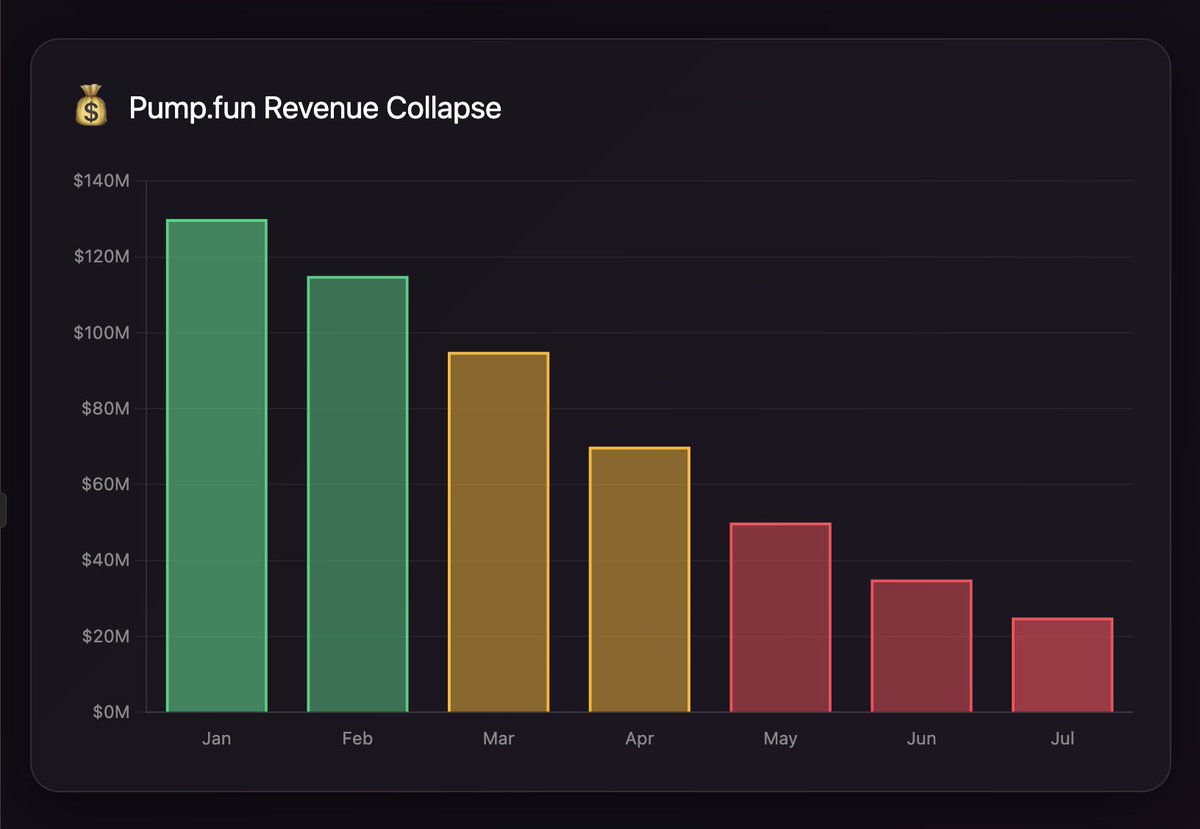
Task: Click the Jun month label
Action: [921, 738]
